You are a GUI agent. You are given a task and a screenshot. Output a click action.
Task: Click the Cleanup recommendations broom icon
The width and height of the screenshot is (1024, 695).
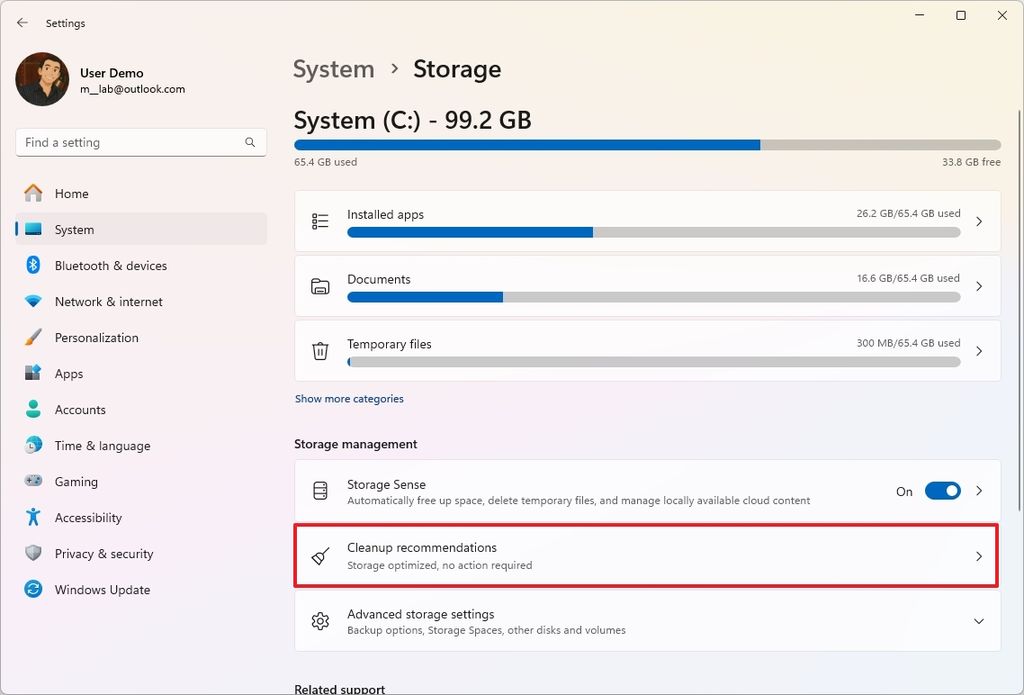(320, 556)
